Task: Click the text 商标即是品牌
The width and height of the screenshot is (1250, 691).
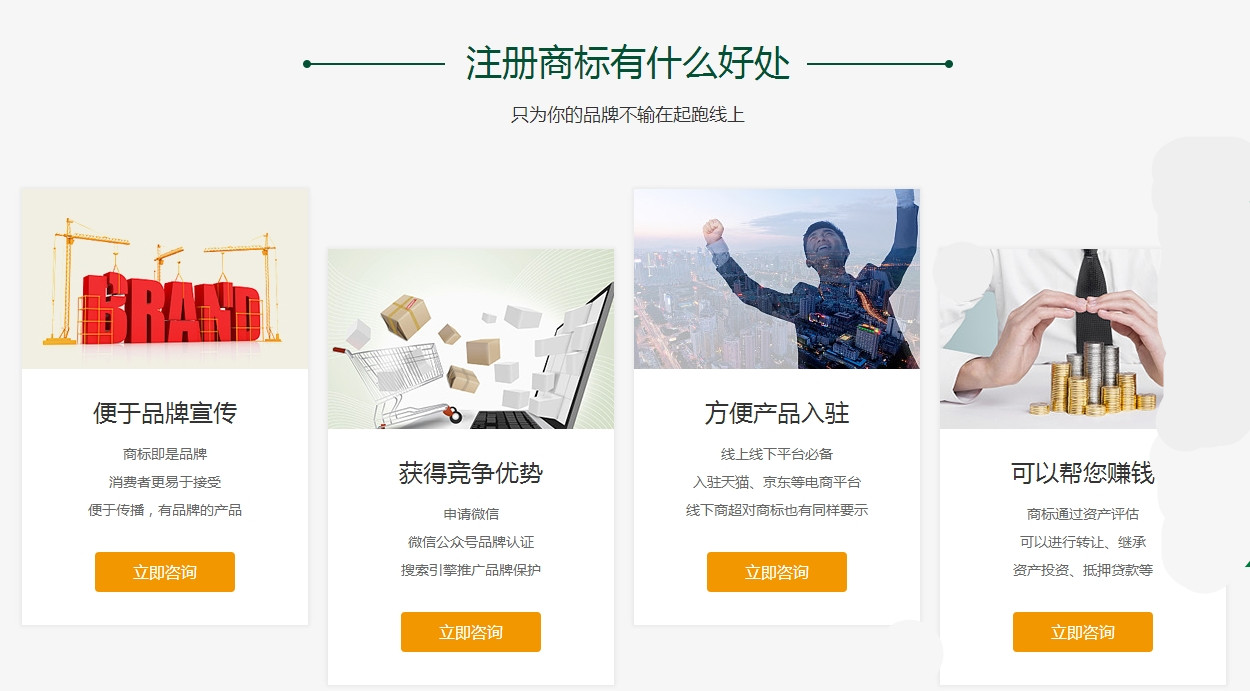Action: 165,454
